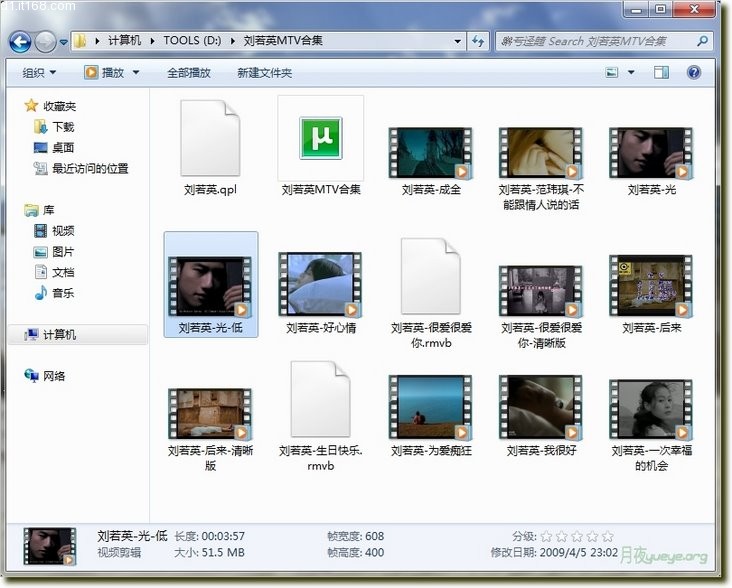Click 新建文件夹 in the toolbar
This screenshot has width=732, height=588.
(264, 73)
